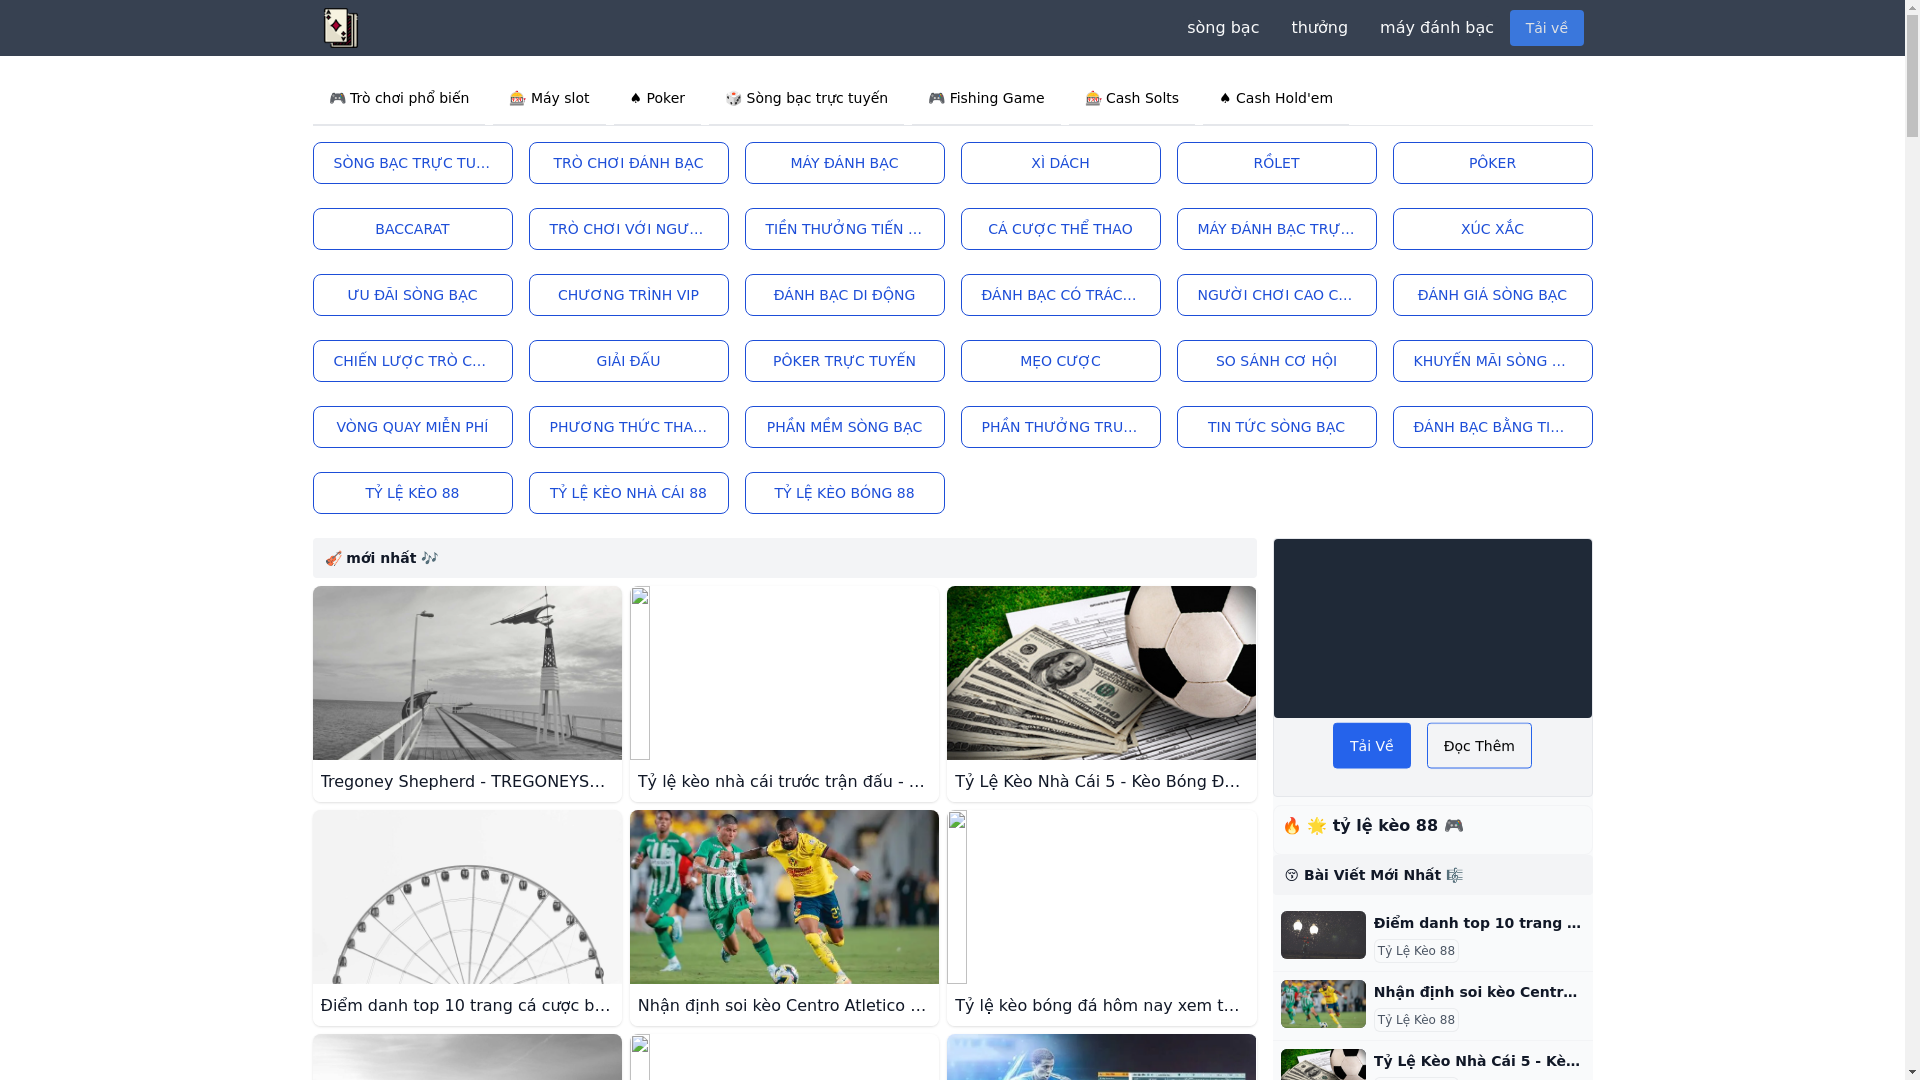
Task: Open sidebar post Điểm danh top 10 trang
Action: tap(1478, 923)
